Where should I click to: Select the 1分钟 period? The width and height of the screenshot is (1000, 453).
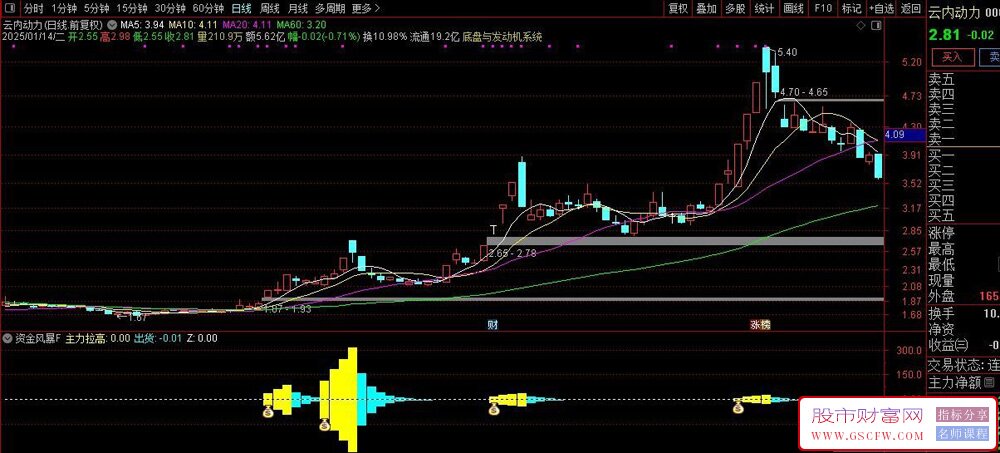point(64,8)
